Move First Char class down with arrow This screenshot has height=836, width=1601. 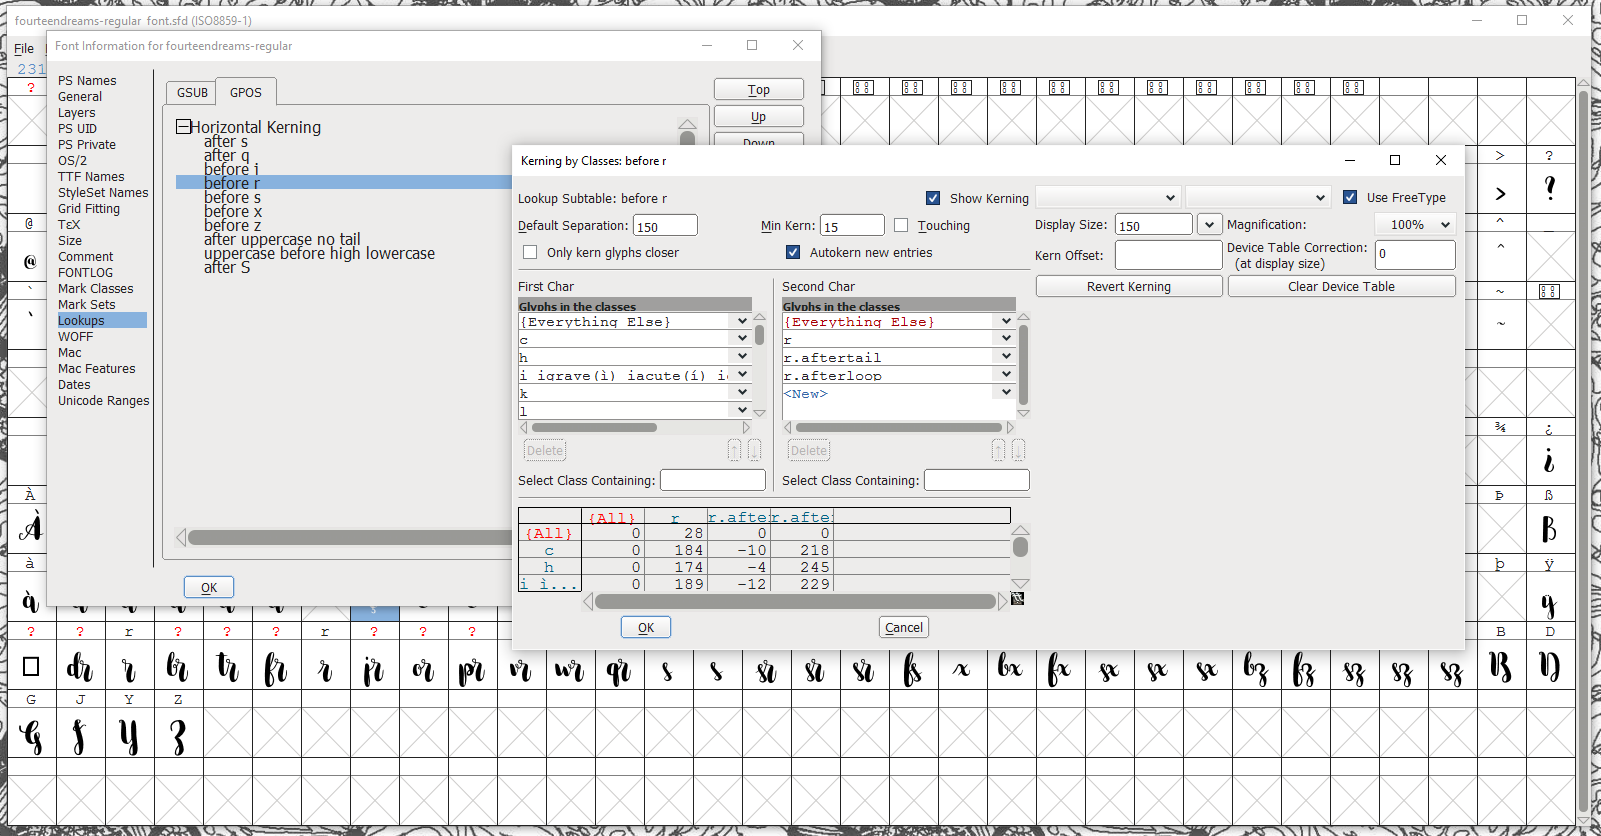click(754, 450)
